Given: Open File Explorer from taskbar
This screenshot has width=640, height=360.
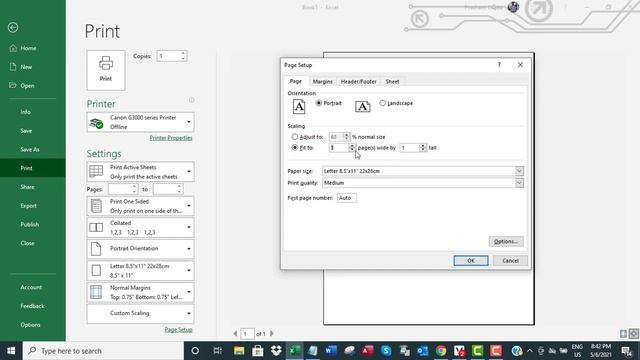Looking at the screenshot, I should click(239, 351).
